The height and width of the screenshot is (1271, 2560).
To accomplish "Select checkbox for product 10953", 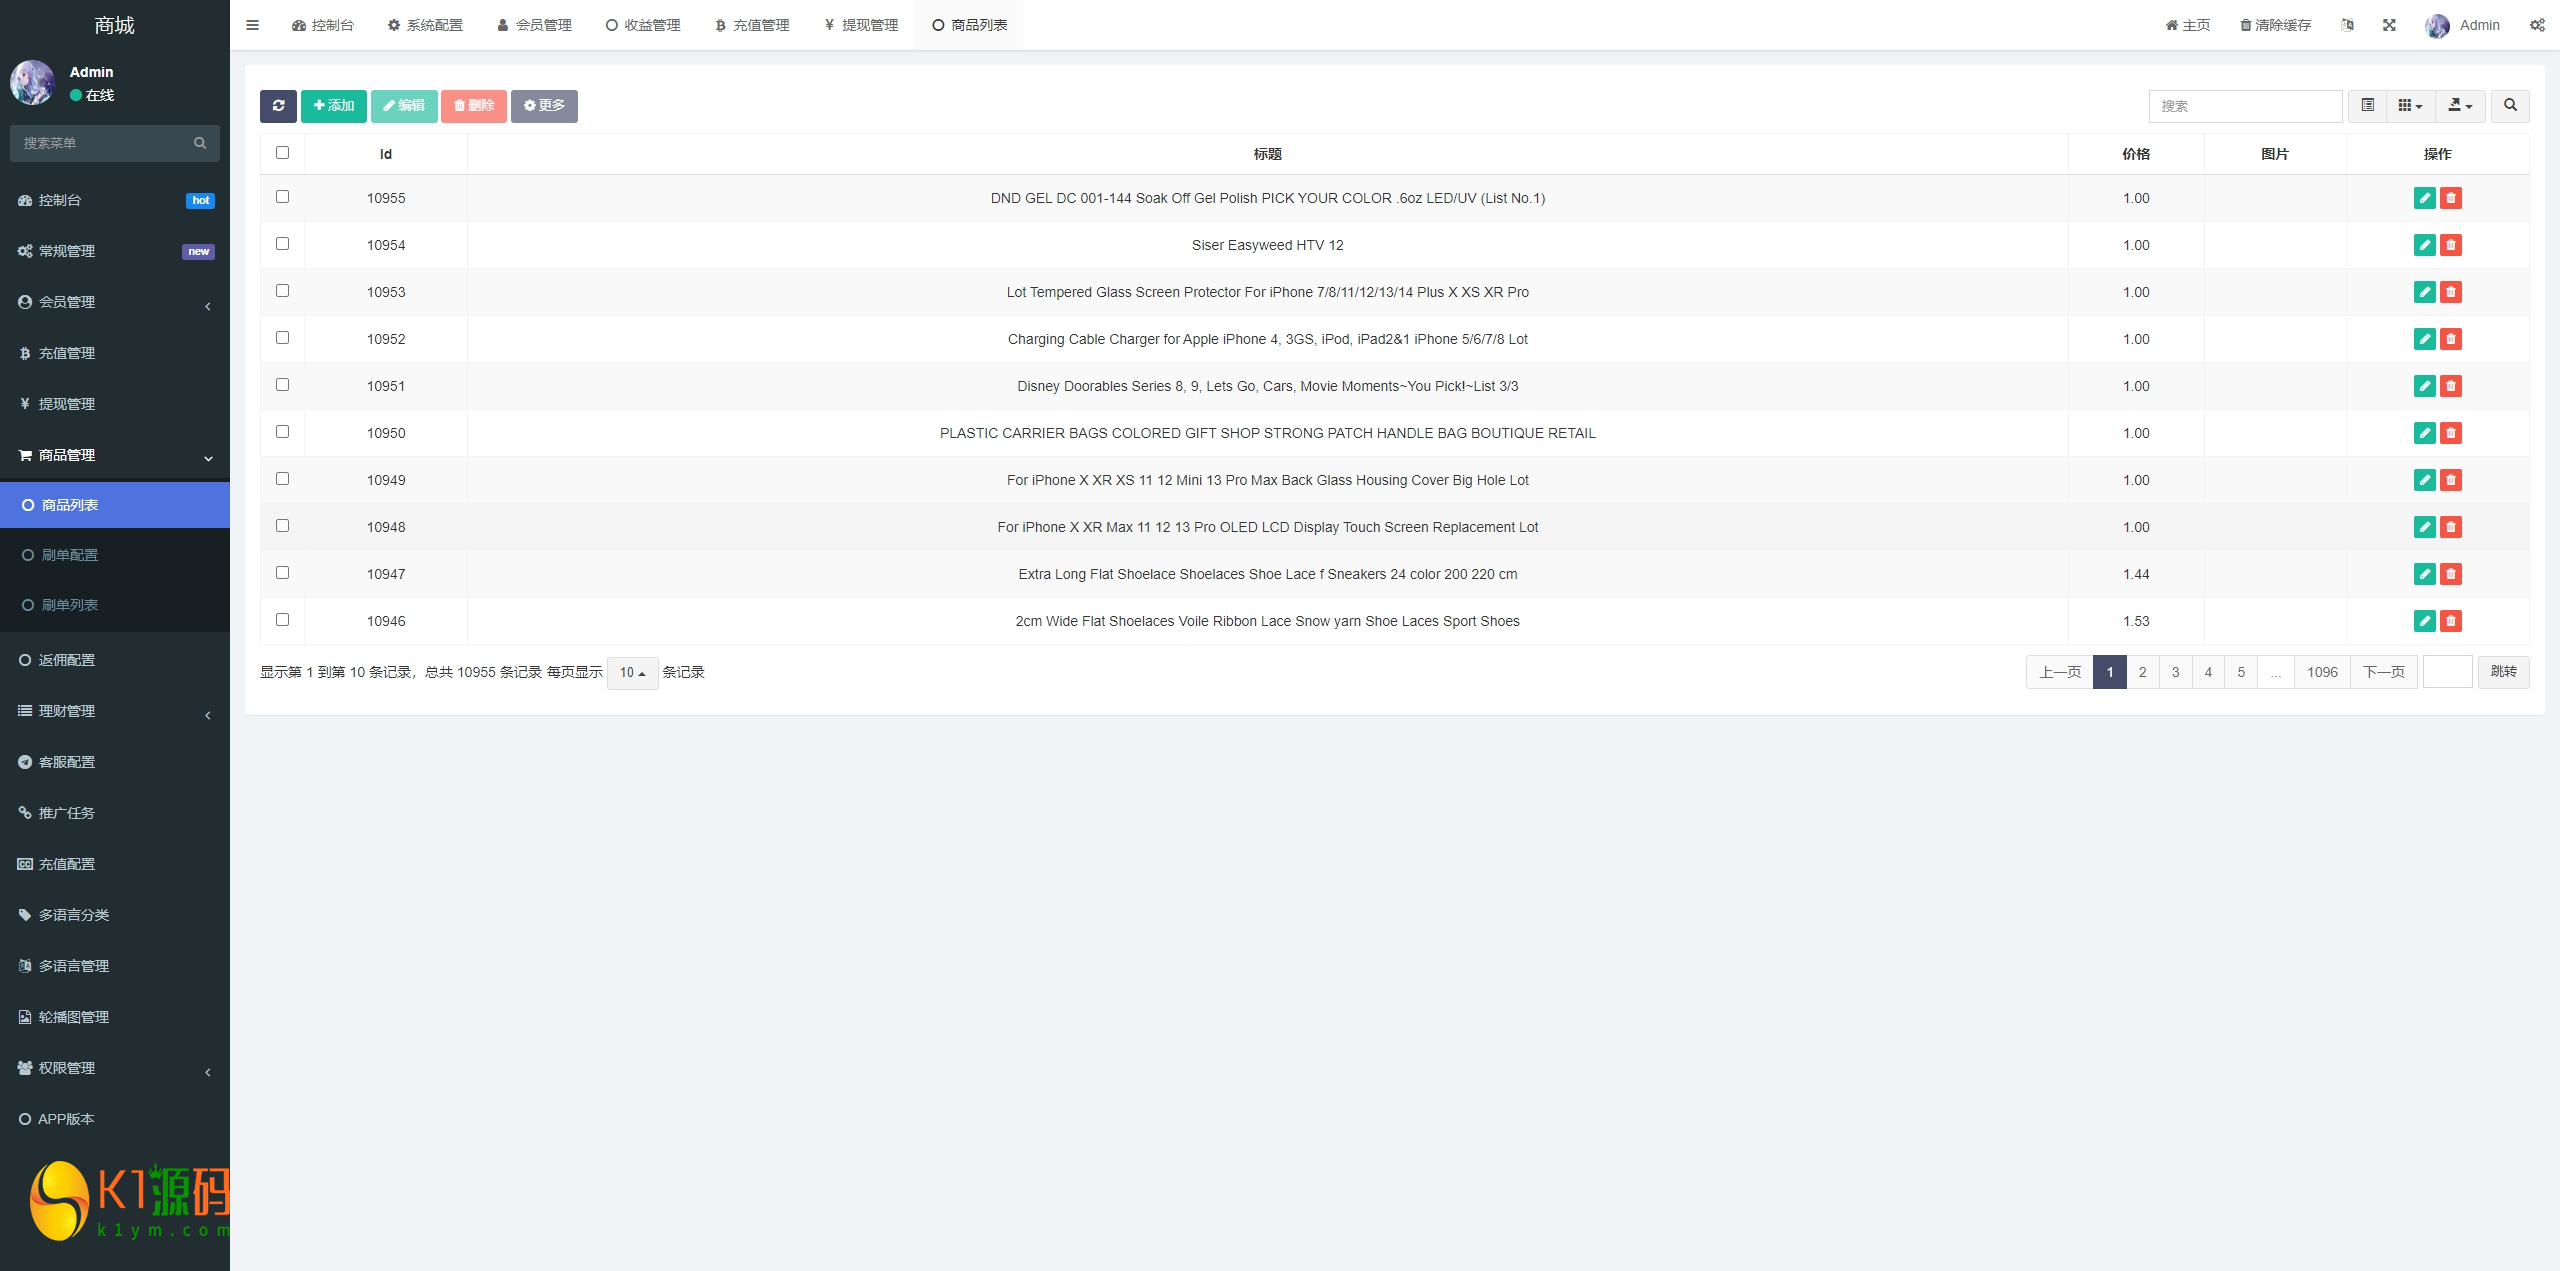I will click(x=282, y=291).
